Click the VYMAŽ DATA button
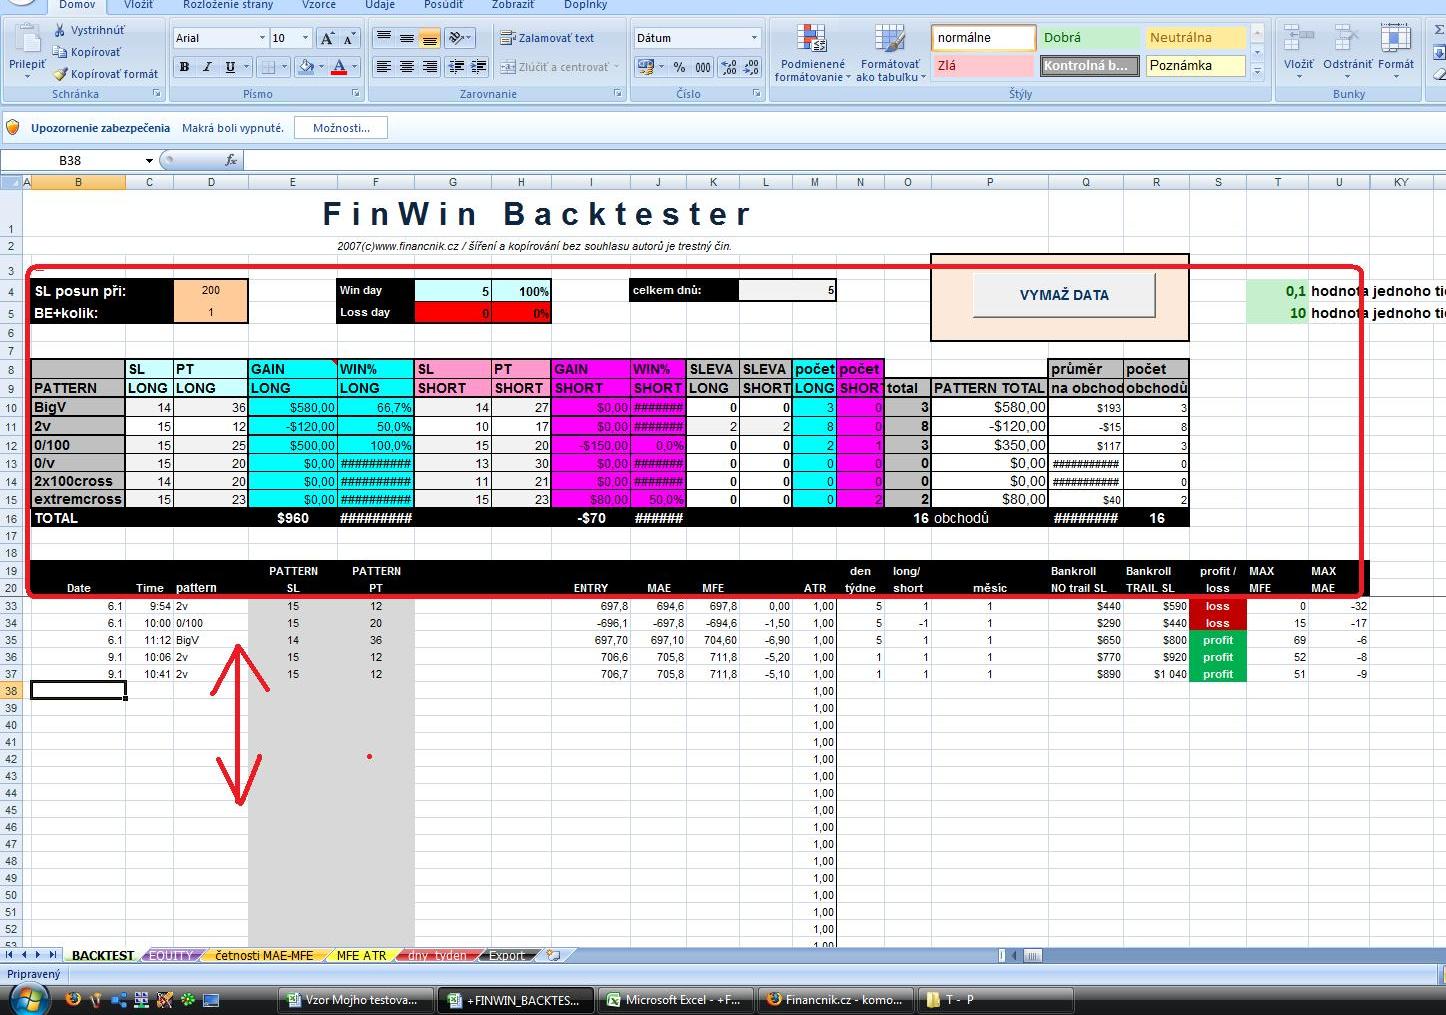 [1064, 295]
